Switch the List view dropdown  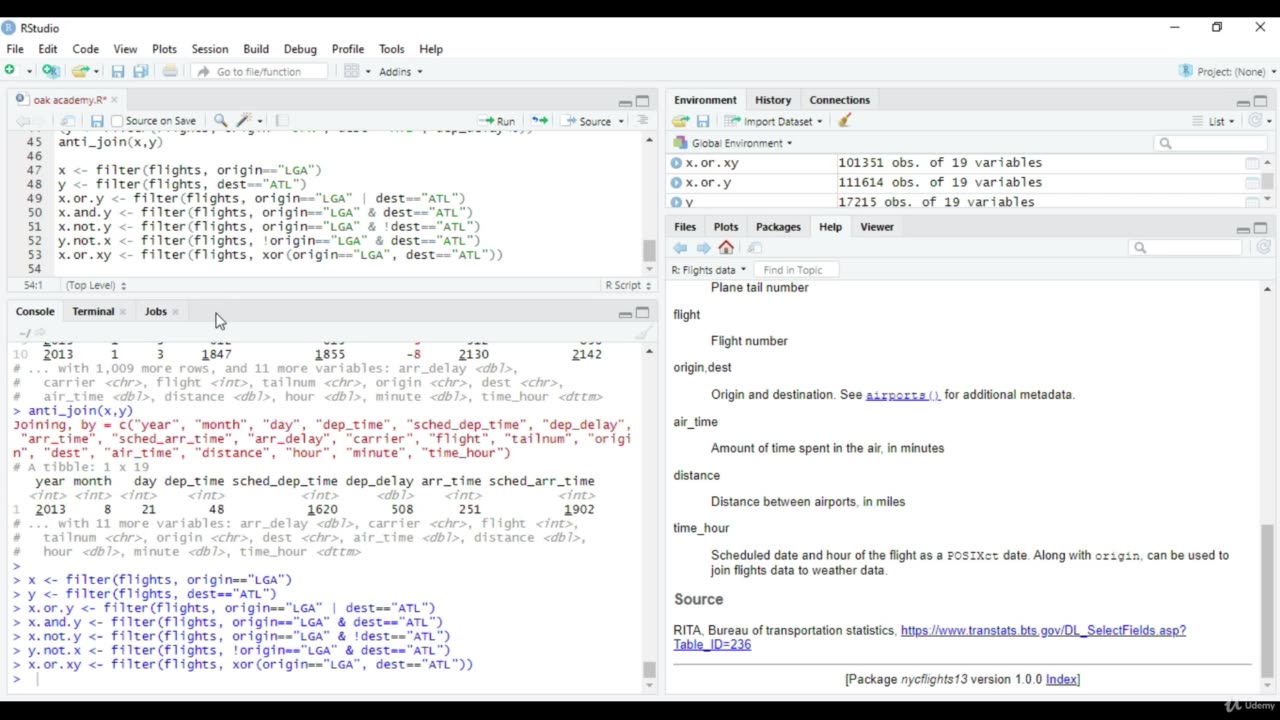pos(1214,121)
